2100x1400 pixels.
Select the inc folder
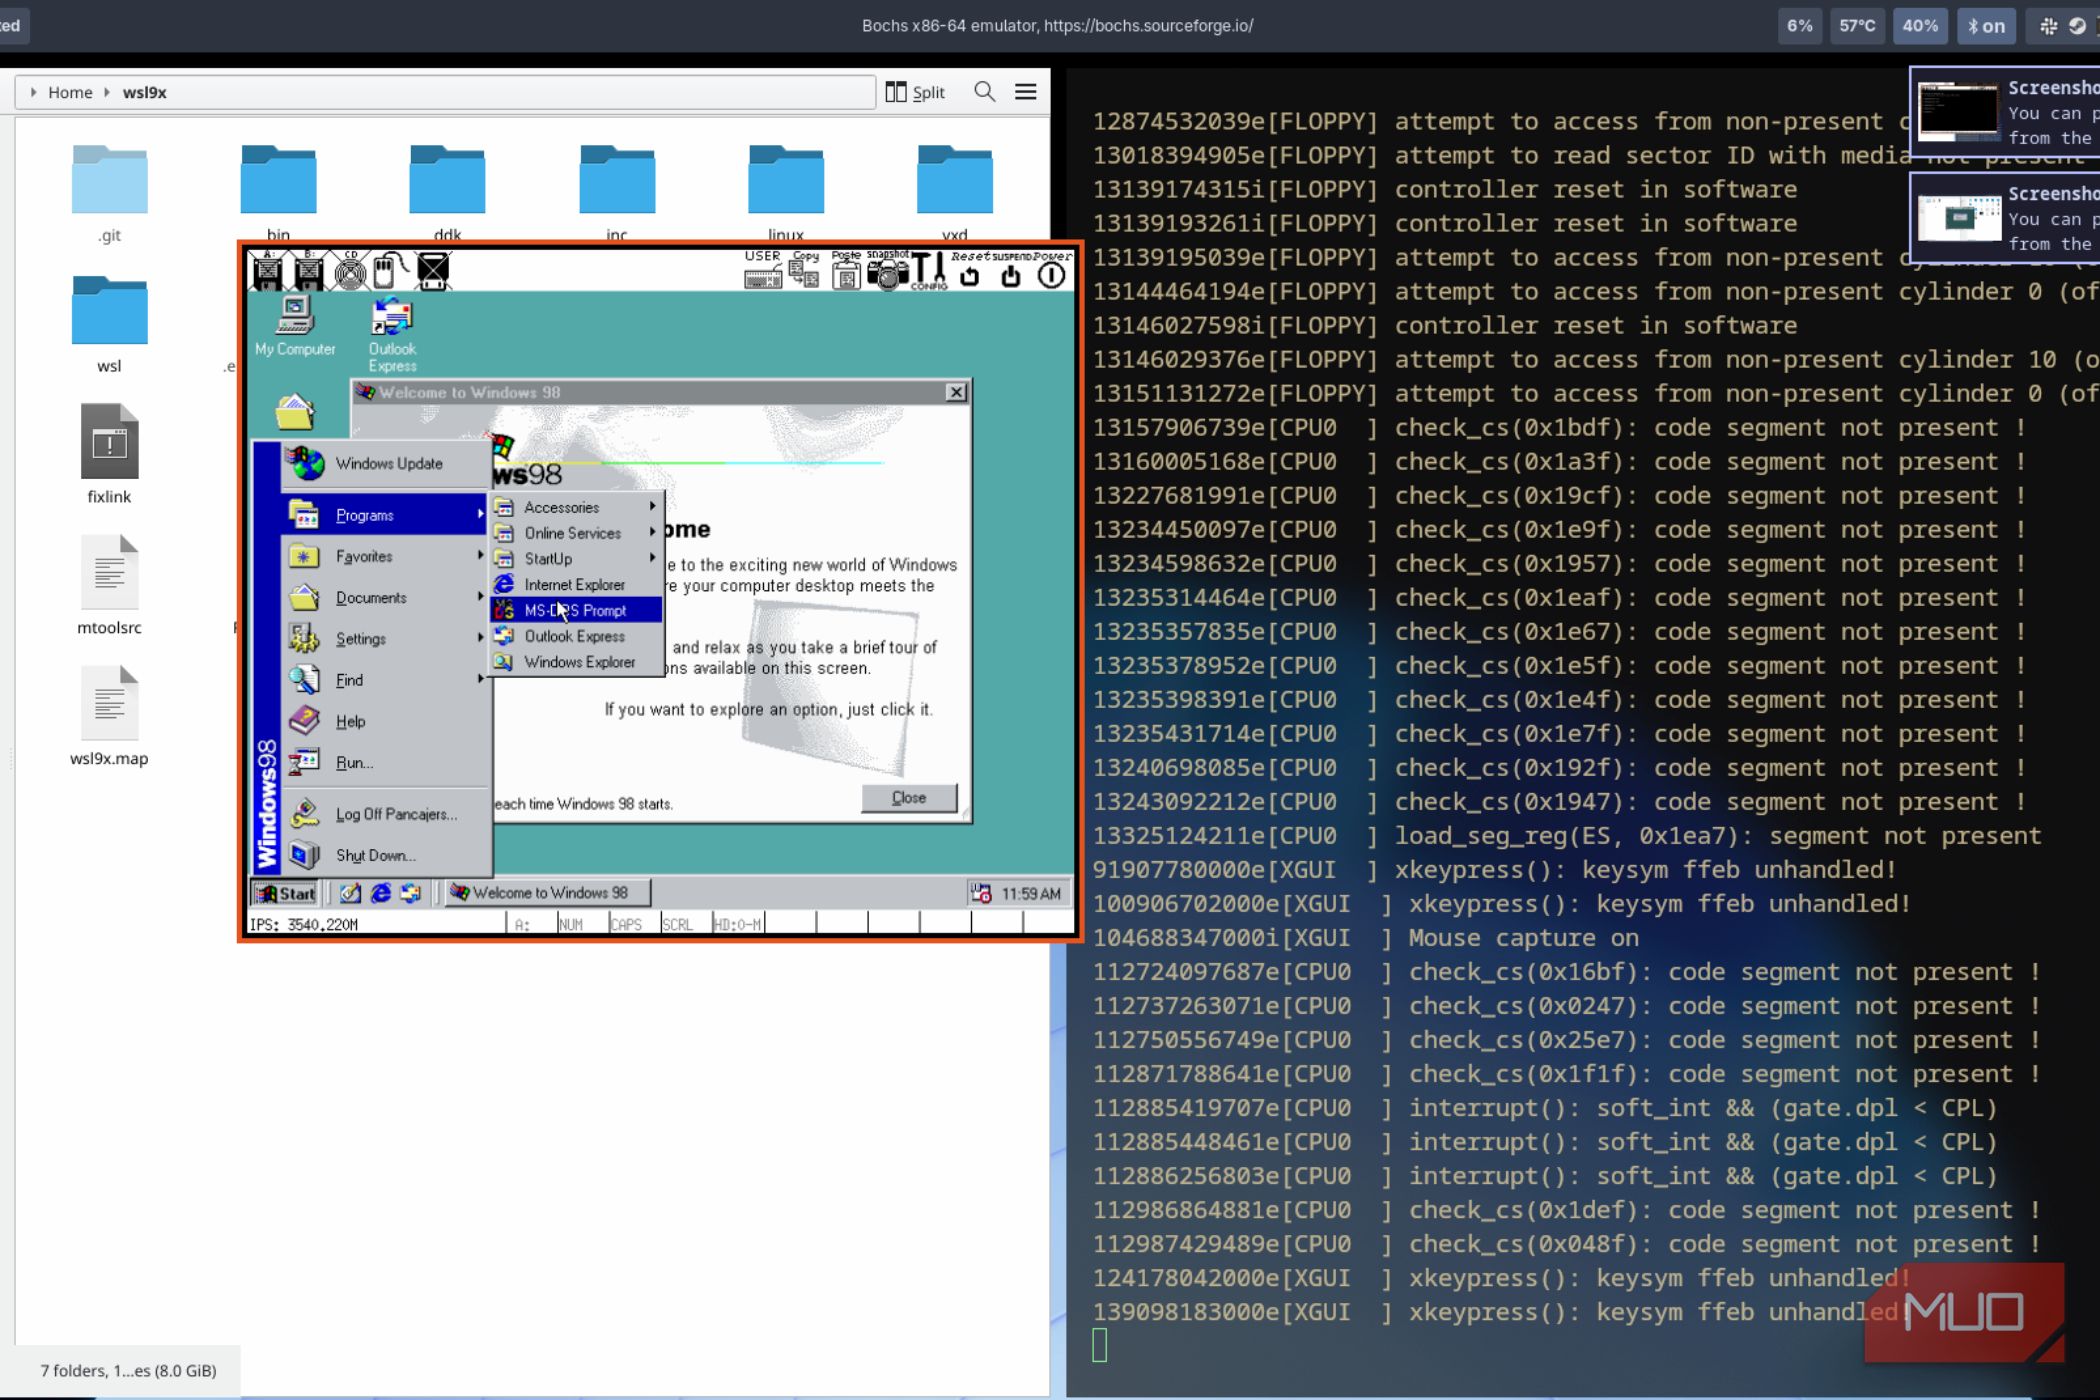click(616, 192)
